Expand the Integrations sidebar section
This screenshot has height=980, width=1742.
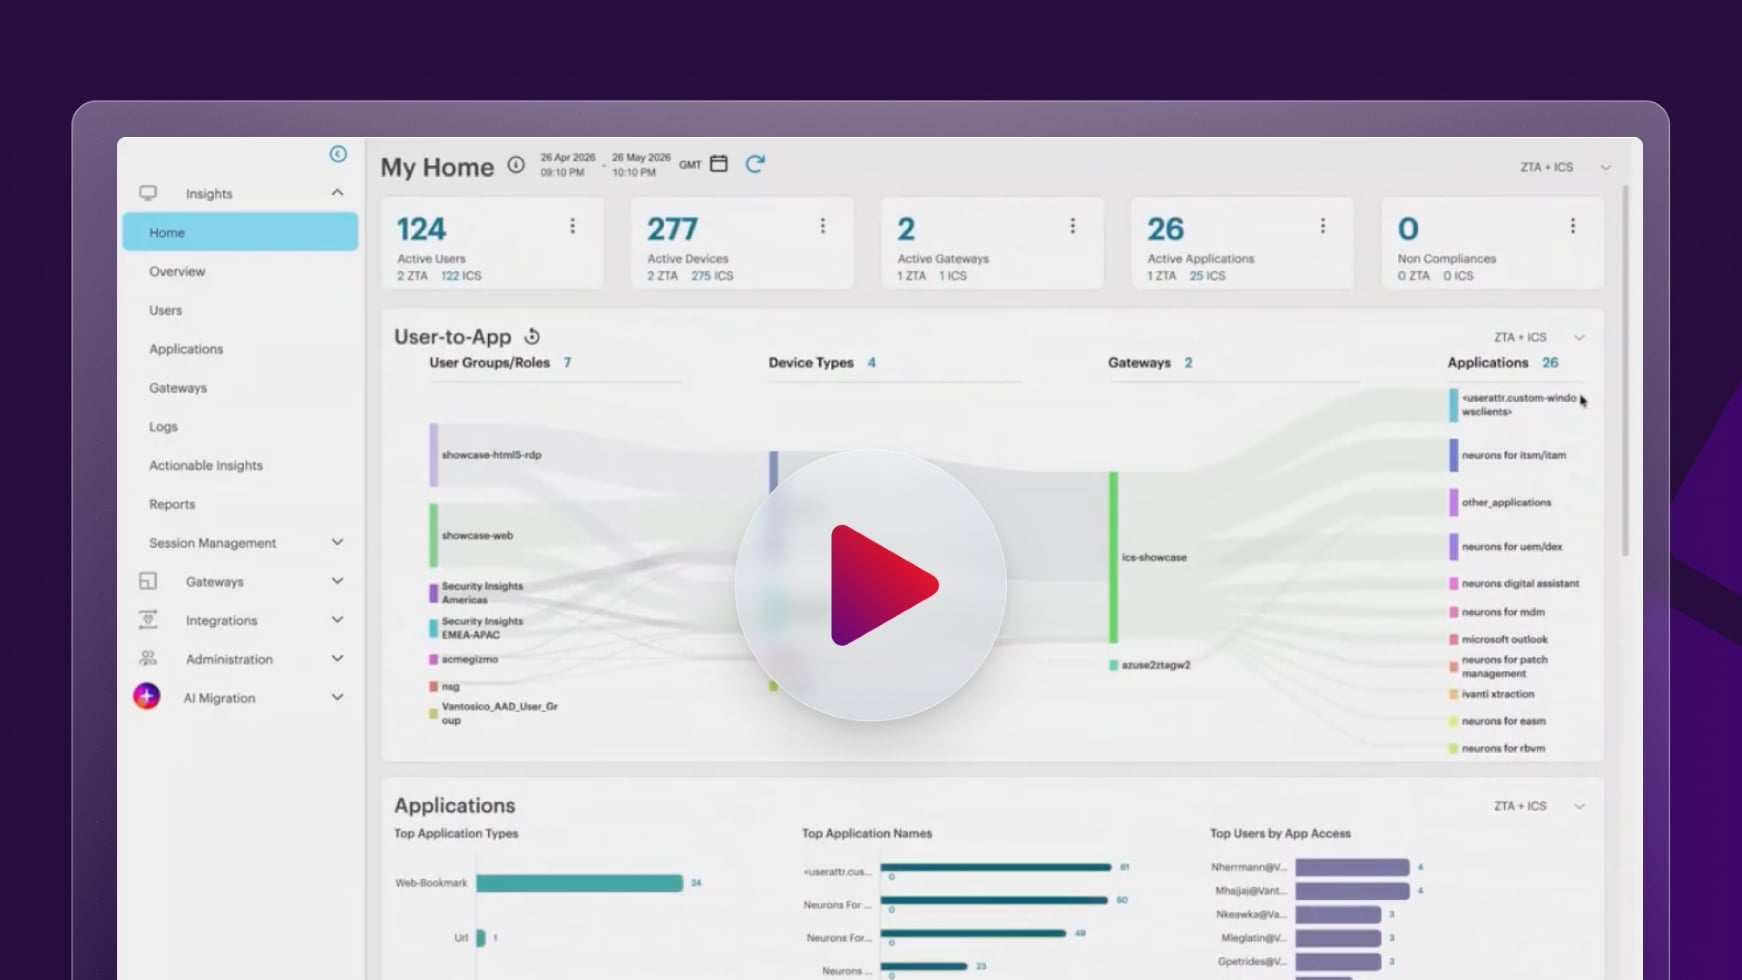click(337, 620)
